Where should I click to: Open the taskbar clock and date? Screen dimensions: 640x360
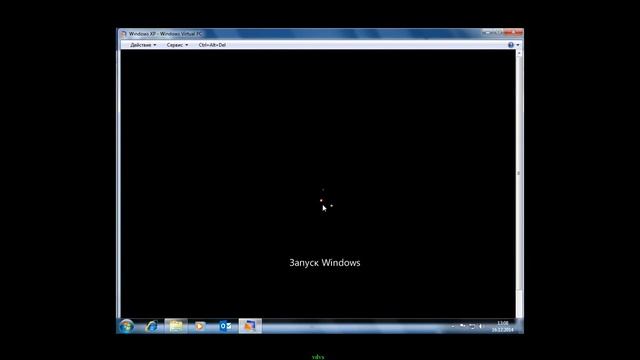(502, 327)
